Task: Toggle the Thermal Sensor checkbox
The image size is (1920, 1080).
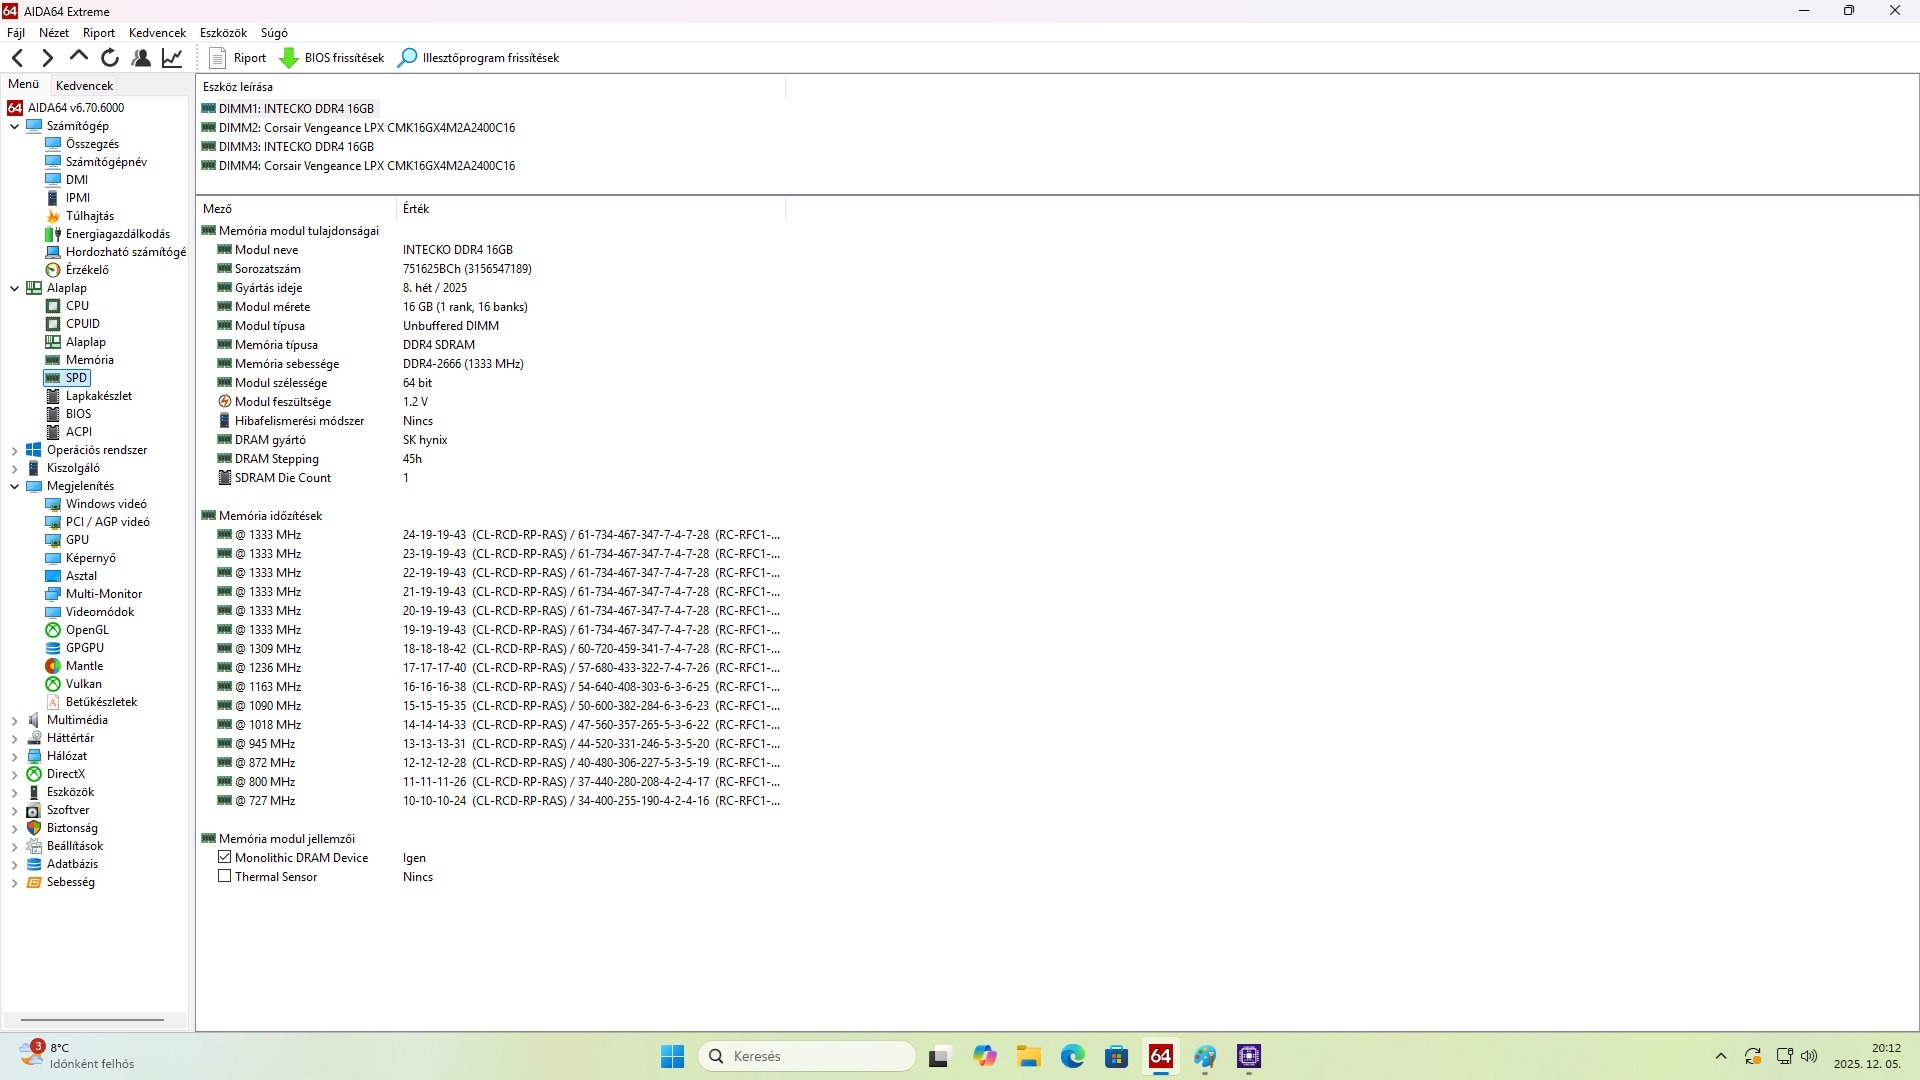Action: click(x=225, y=876)
